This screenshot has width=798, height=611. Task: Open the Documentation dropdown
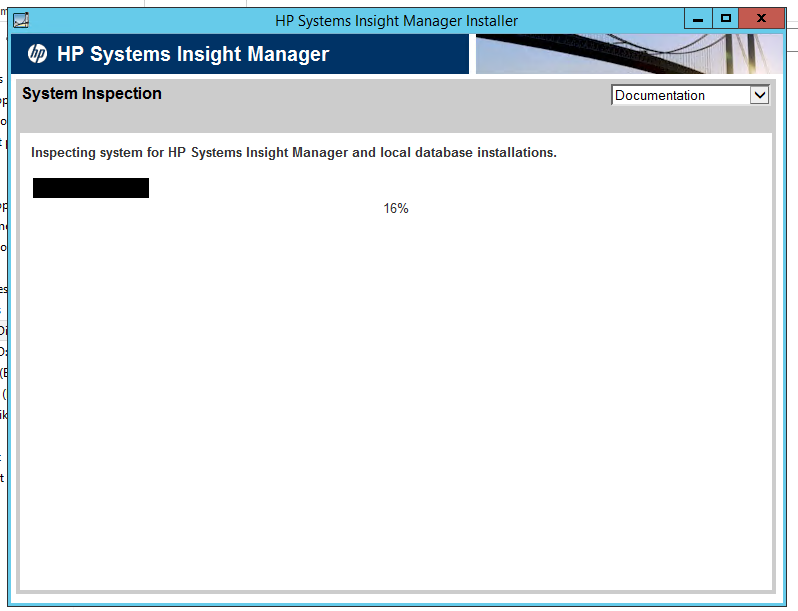pos(690,95)
